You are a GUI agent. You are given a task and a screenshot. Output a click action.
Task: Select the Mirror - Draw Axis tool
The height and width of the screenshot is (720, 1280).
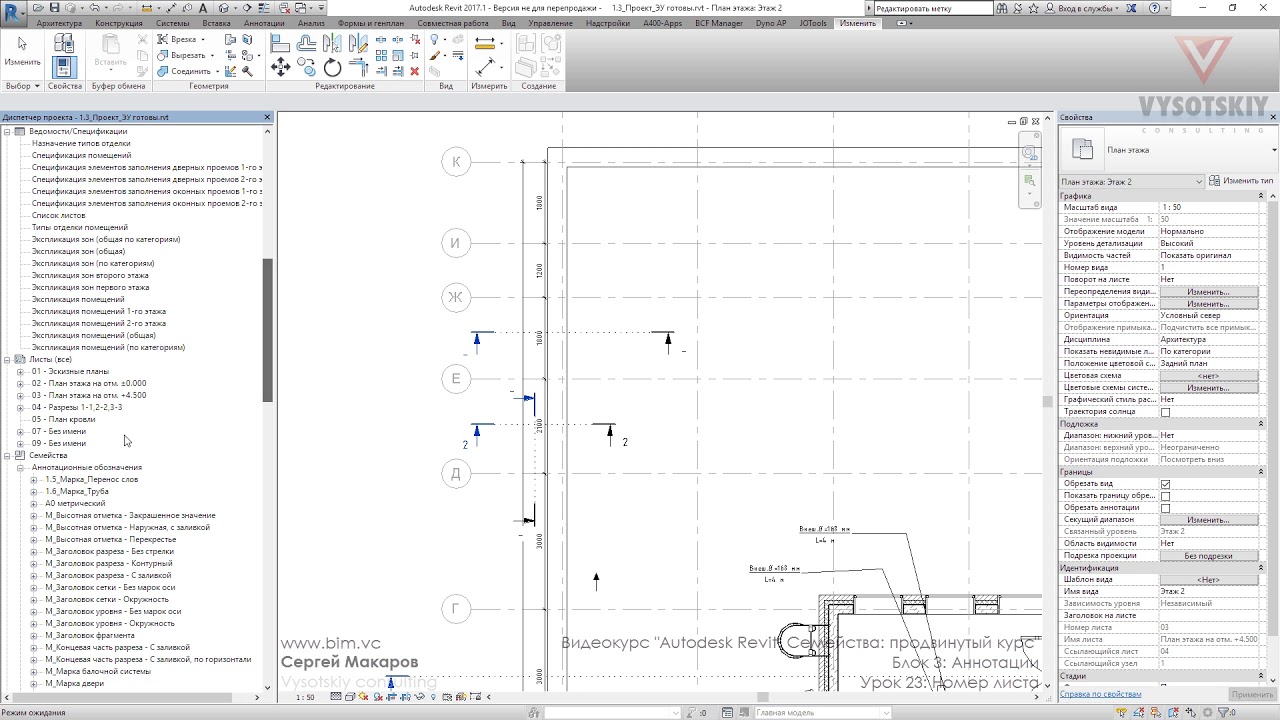tap(360, 43)
